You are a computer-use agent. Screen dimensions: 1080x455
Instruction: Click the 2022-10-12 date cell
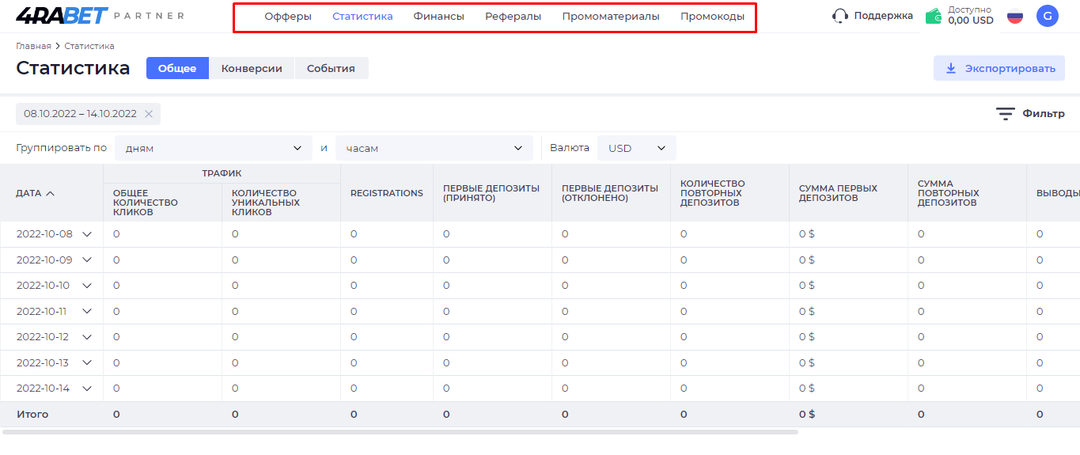[x=43, y=337]
